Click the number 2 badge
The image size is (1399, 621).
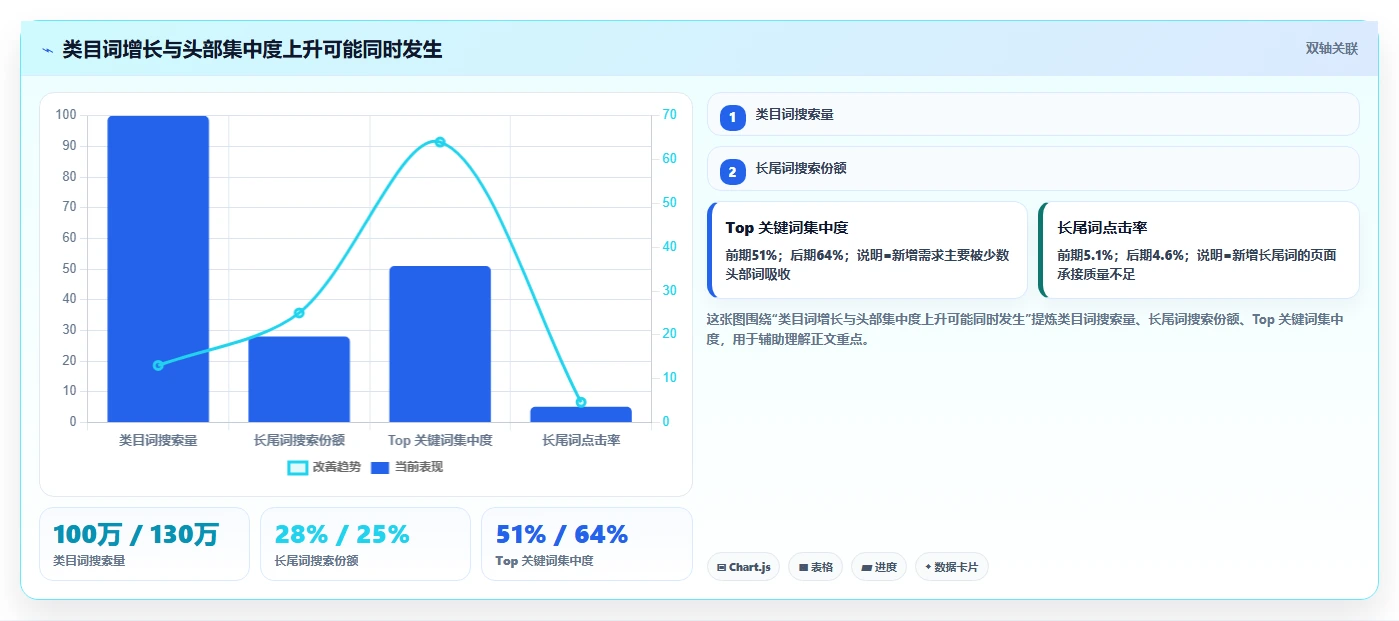[732, 172]
